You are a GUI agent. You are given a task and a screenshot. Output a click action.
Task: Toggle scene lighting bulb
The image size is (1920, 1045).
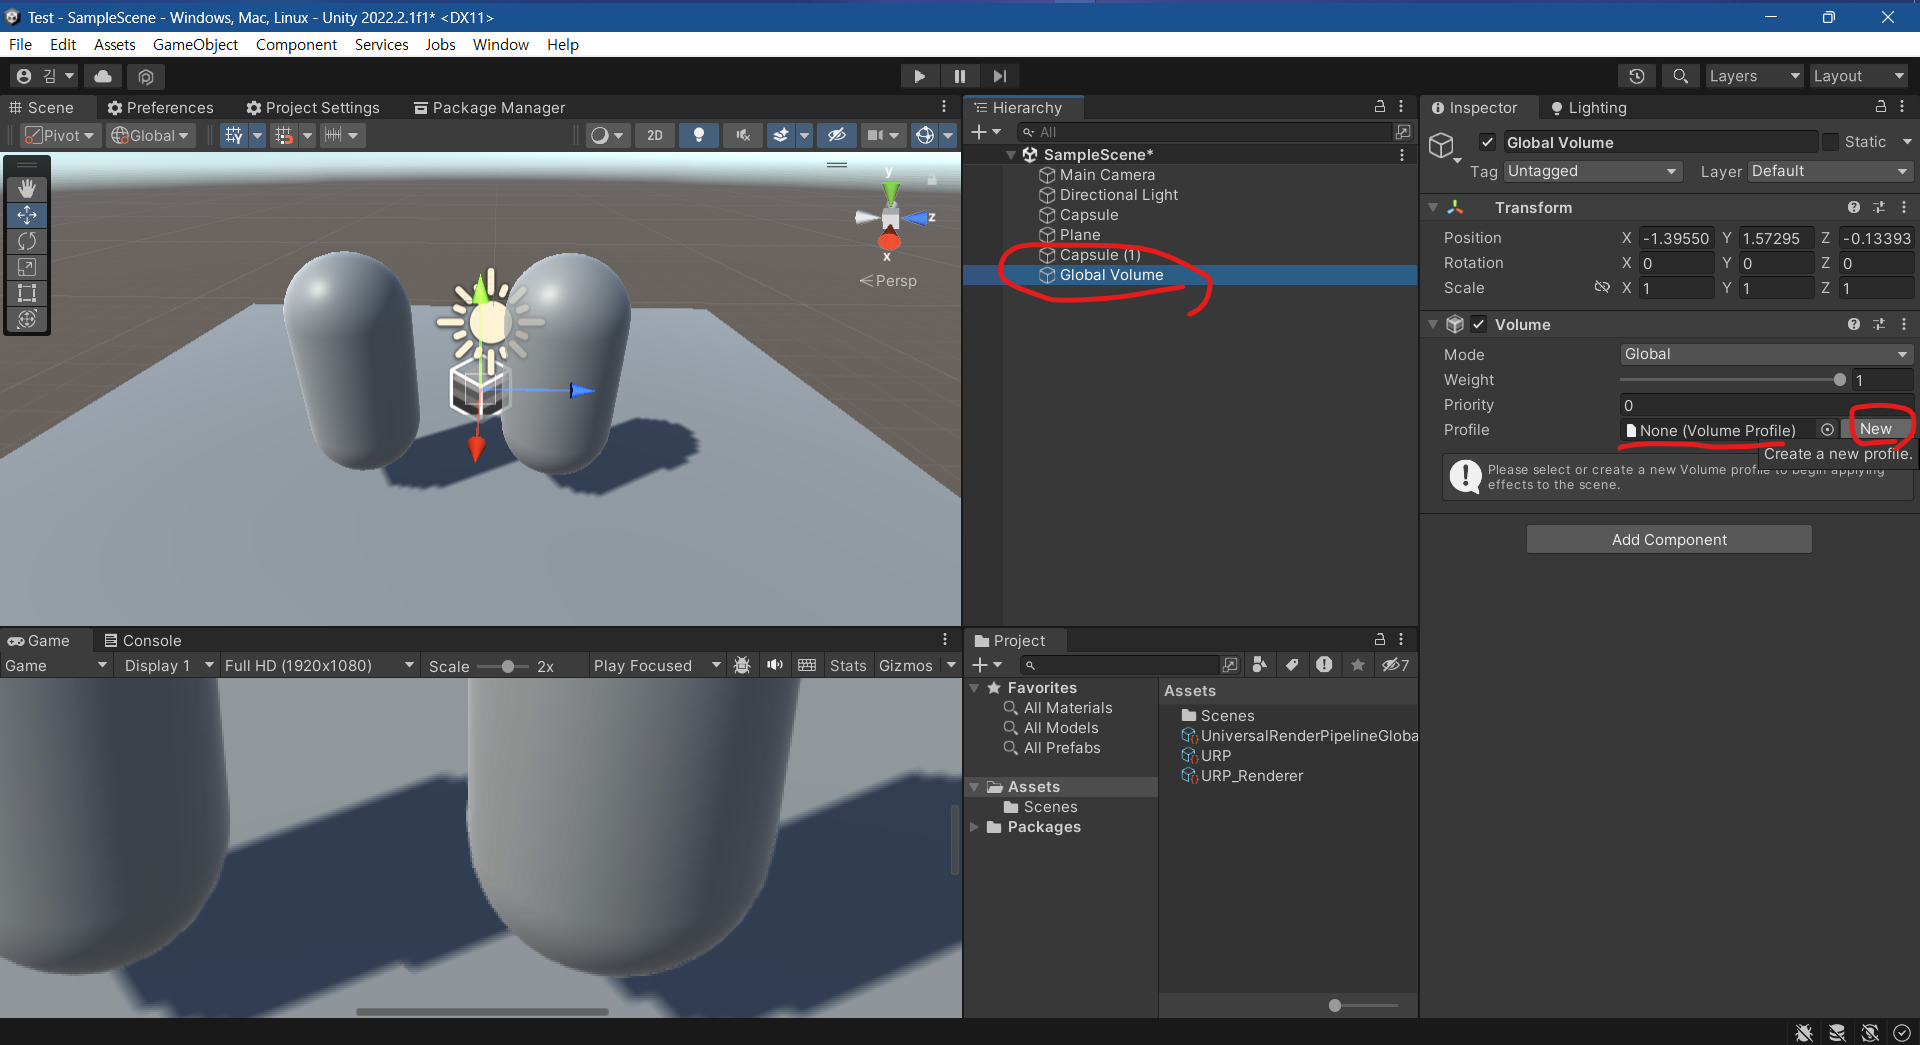point(698,136)
